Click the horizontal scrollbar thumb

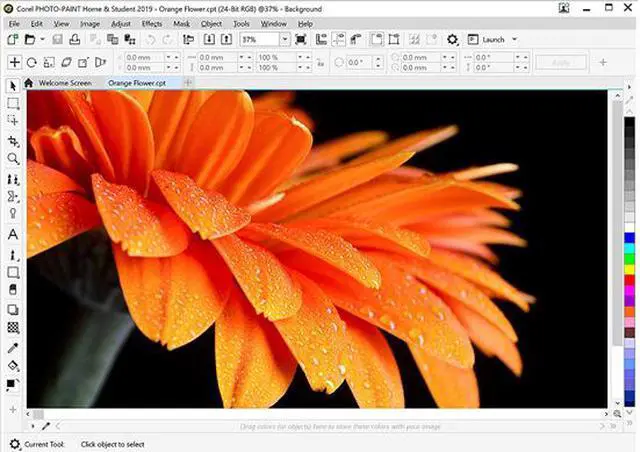[38, 414]
